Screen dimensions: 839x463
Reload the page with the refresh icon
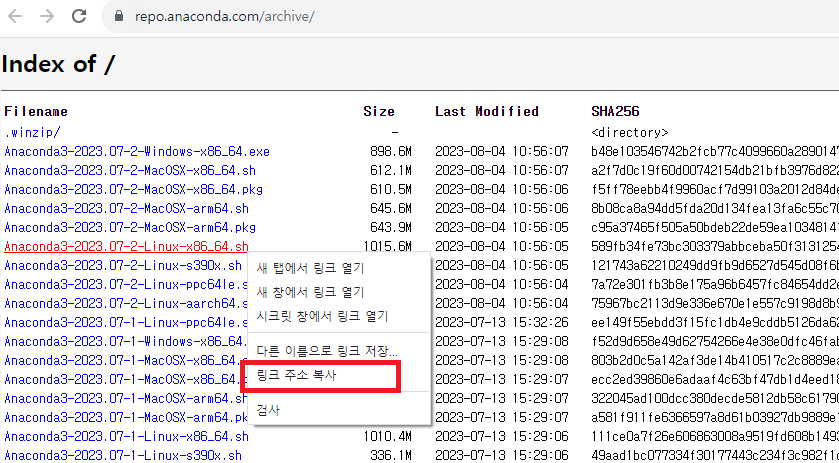point(79,16)
